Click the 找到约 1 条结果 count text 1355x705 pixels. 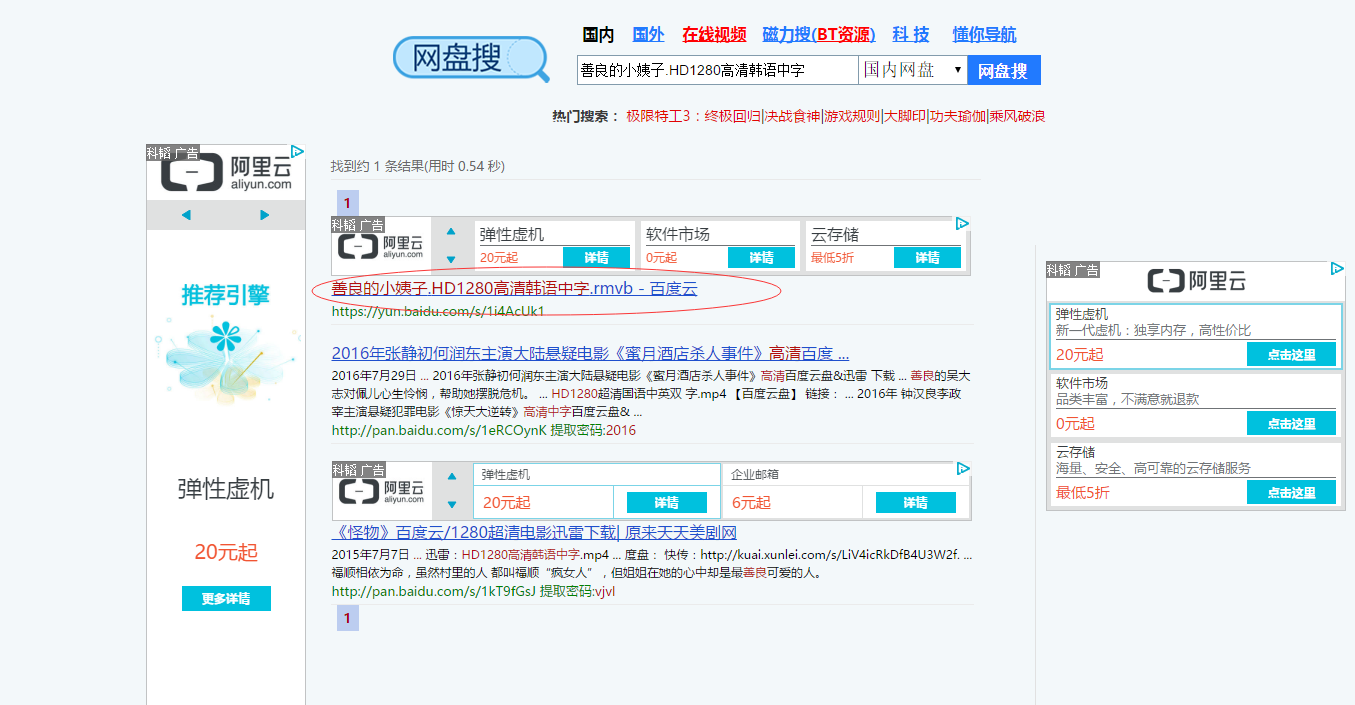418,166
